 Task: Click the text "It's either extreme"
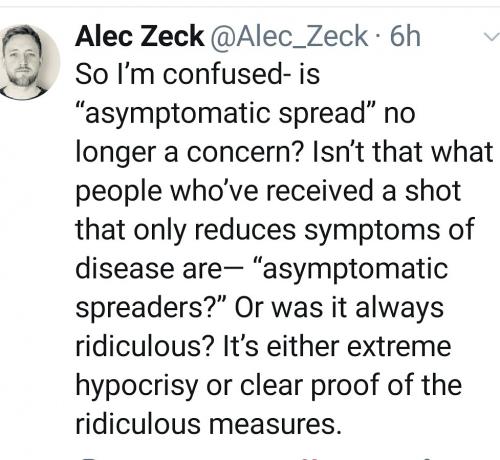coord(336,347)
